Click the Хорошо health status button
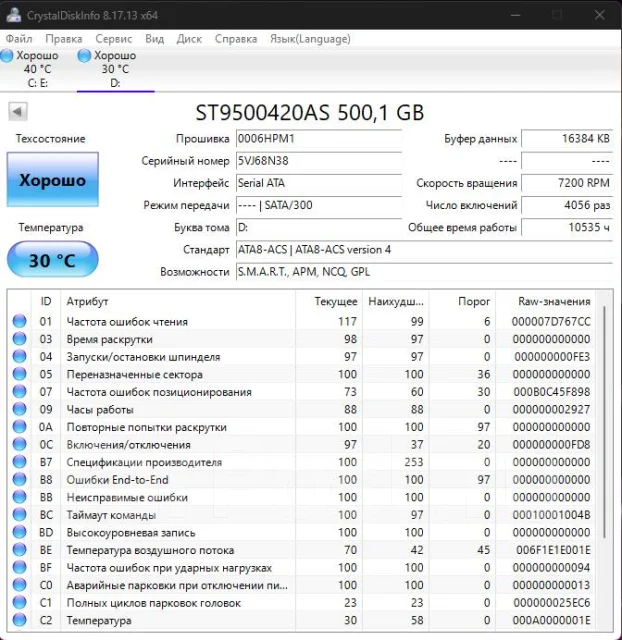 click(x=53, y=180)
